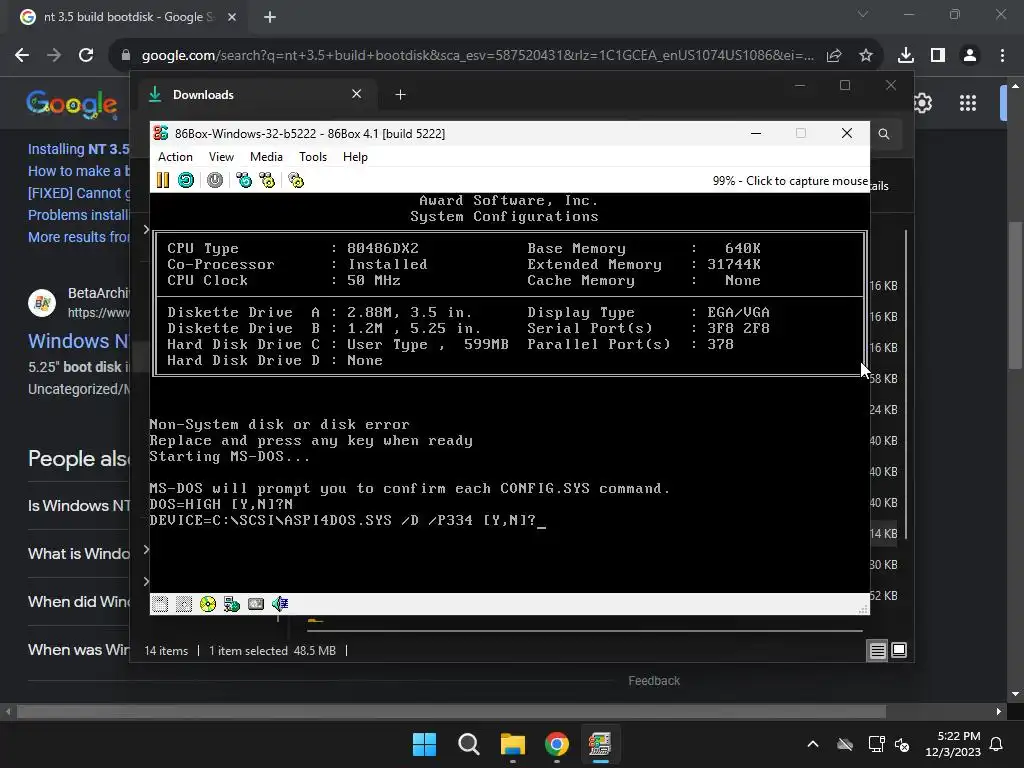The height and width of the screenshot is (768, 1024).
Task: Click Feedback link on Google page
Action: coord(654,681)
